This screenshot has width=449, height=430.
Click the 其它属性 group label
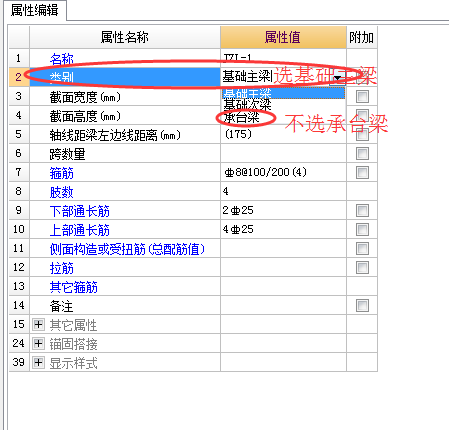click(x=73, y=325)
